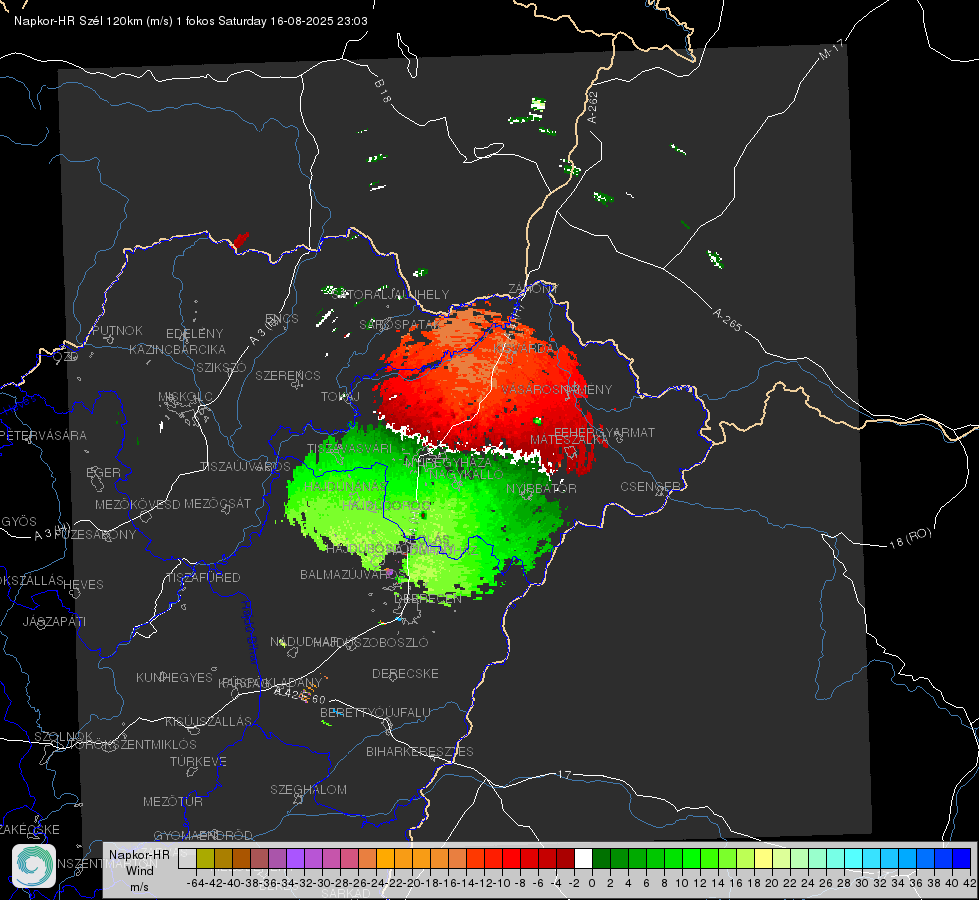Select the MISKOLC city label
The image size is (979, 900).
[x=185, y=397]
